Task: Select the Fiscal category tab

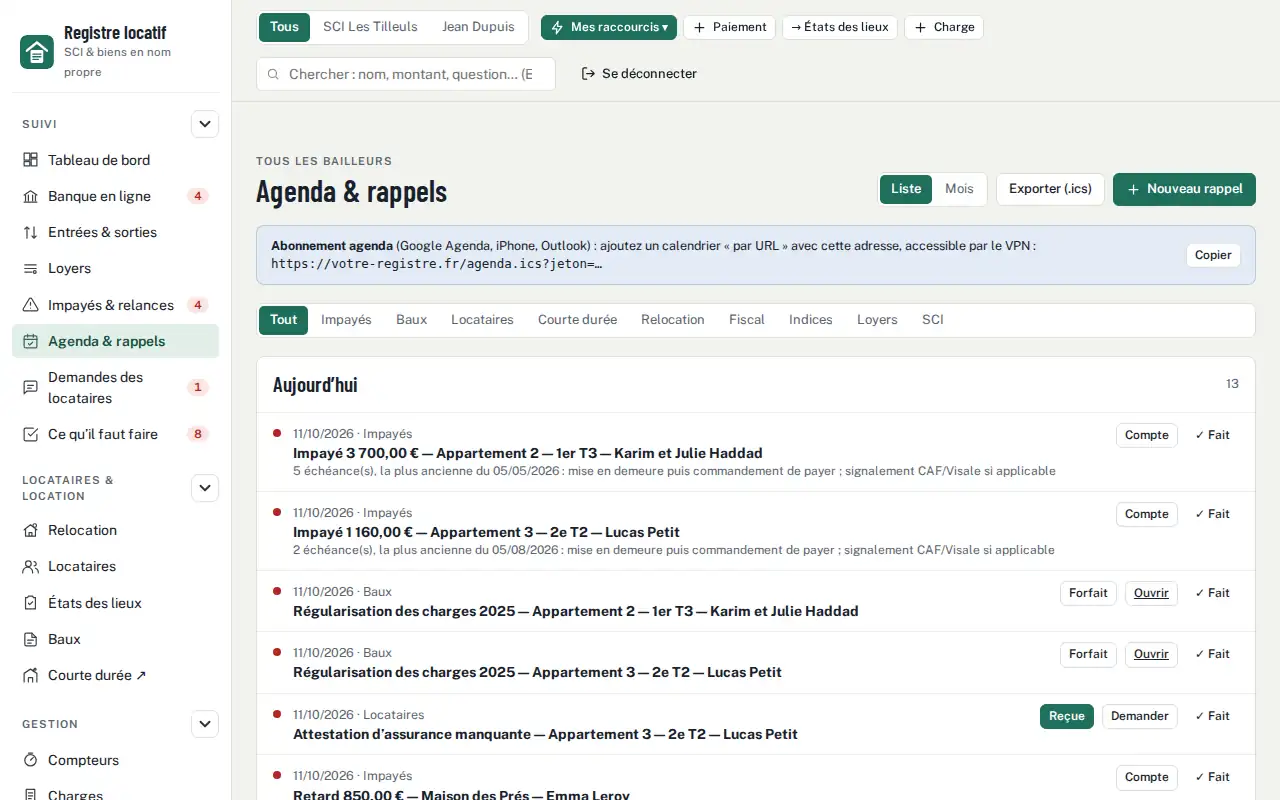Action: 747,320
